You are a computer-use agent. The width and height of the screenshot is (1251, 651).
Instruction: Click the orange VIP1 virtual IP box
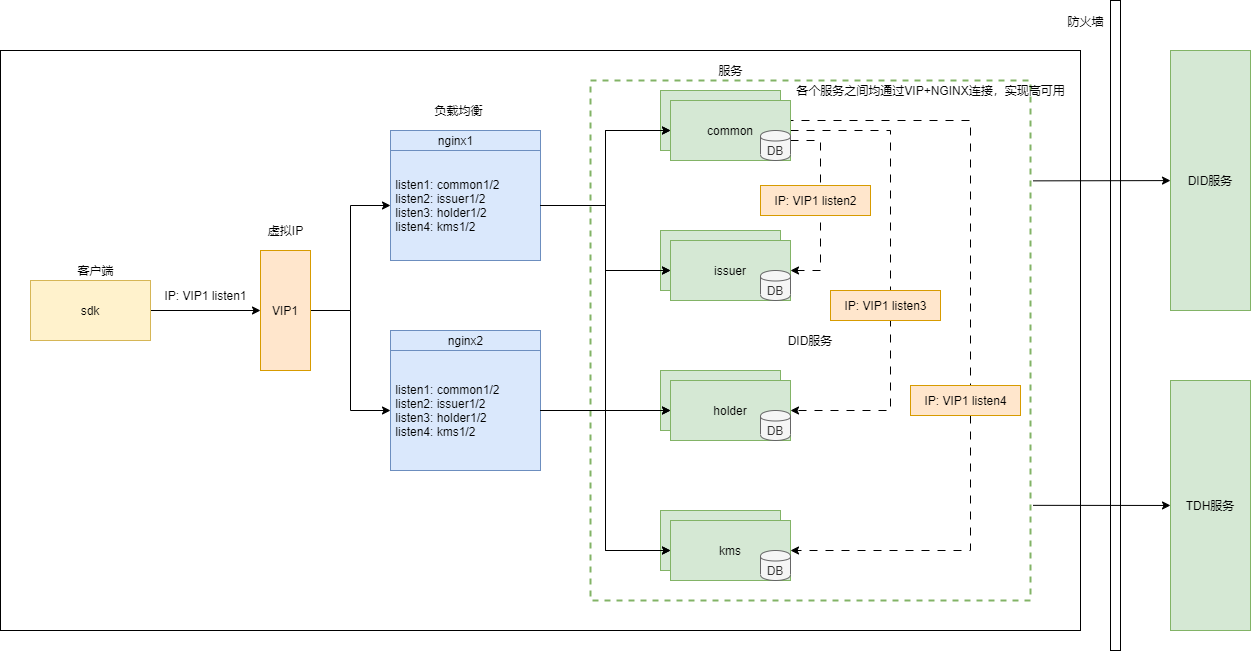[x=285, y=310]
